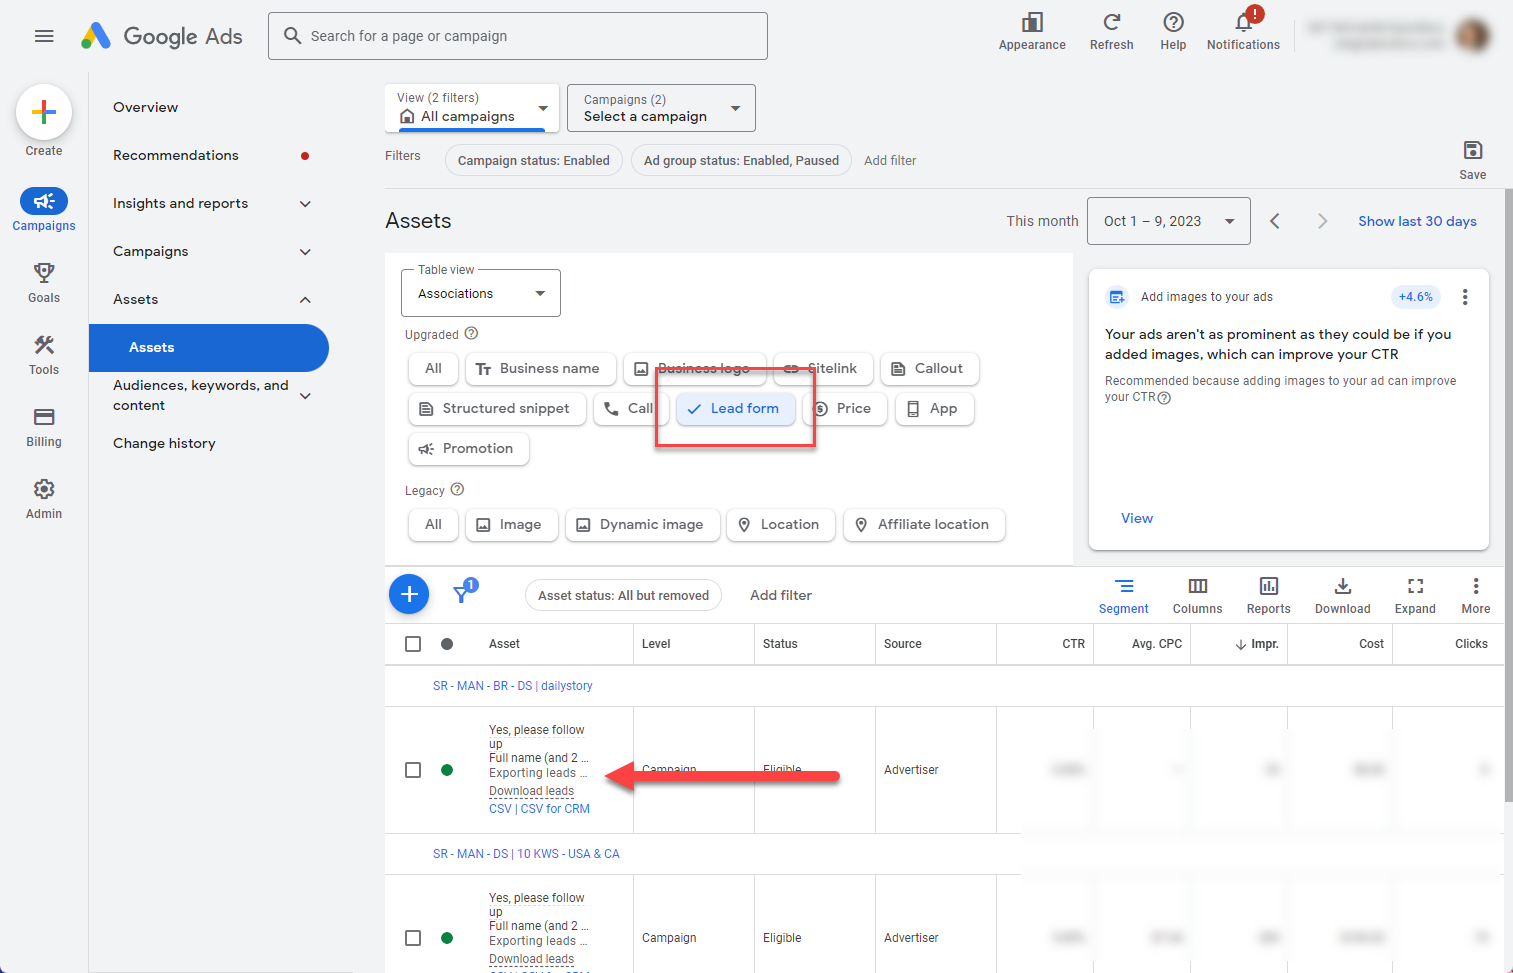Image resolution: width=1513 pixels, height=973 pixels.
Task: Select the Price asset chip
Action: pos(843,409)
